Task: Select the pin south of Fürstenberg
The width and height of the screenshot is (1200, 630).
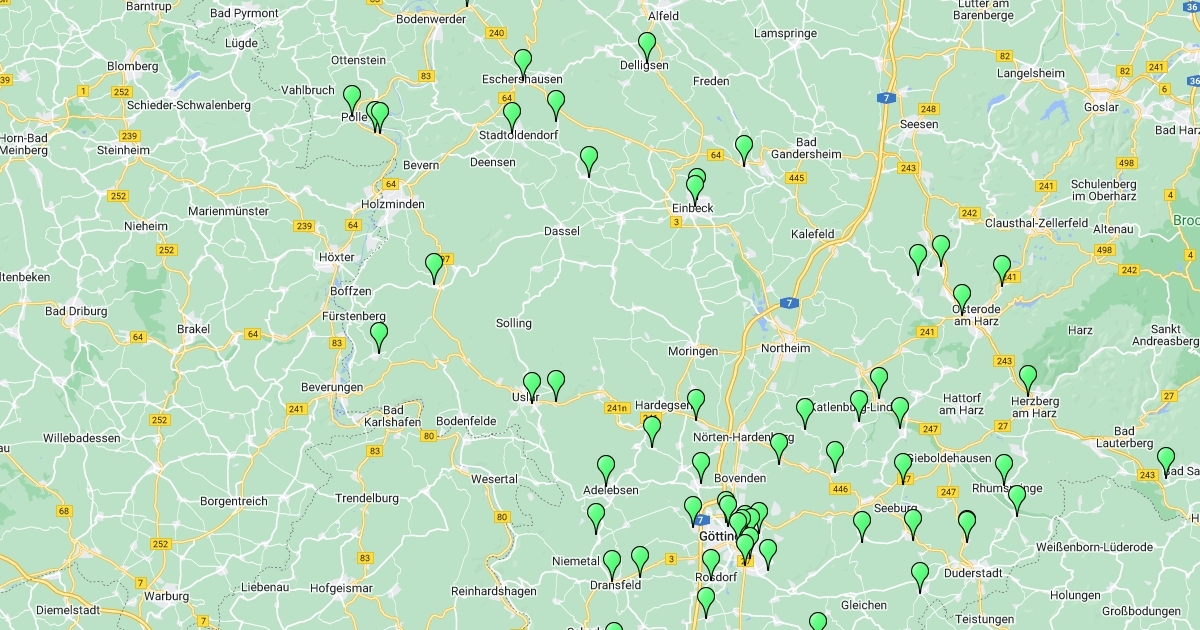Action: click(x=379, y=337)
